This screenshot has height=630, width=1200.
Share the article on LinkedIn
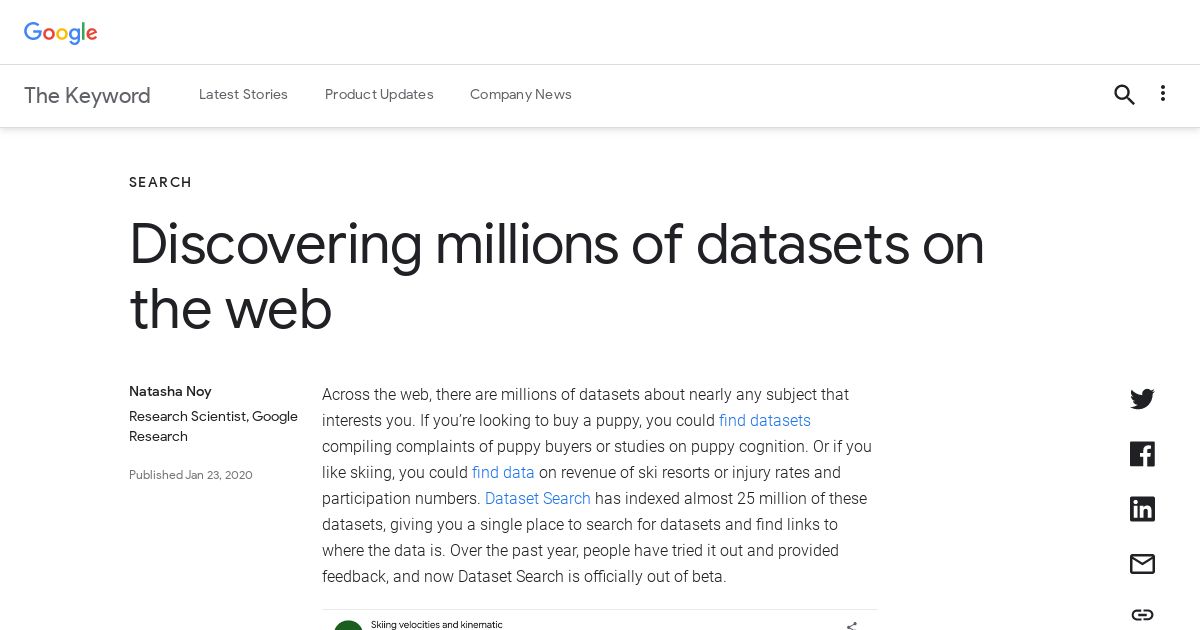[x=1142, y=509]
